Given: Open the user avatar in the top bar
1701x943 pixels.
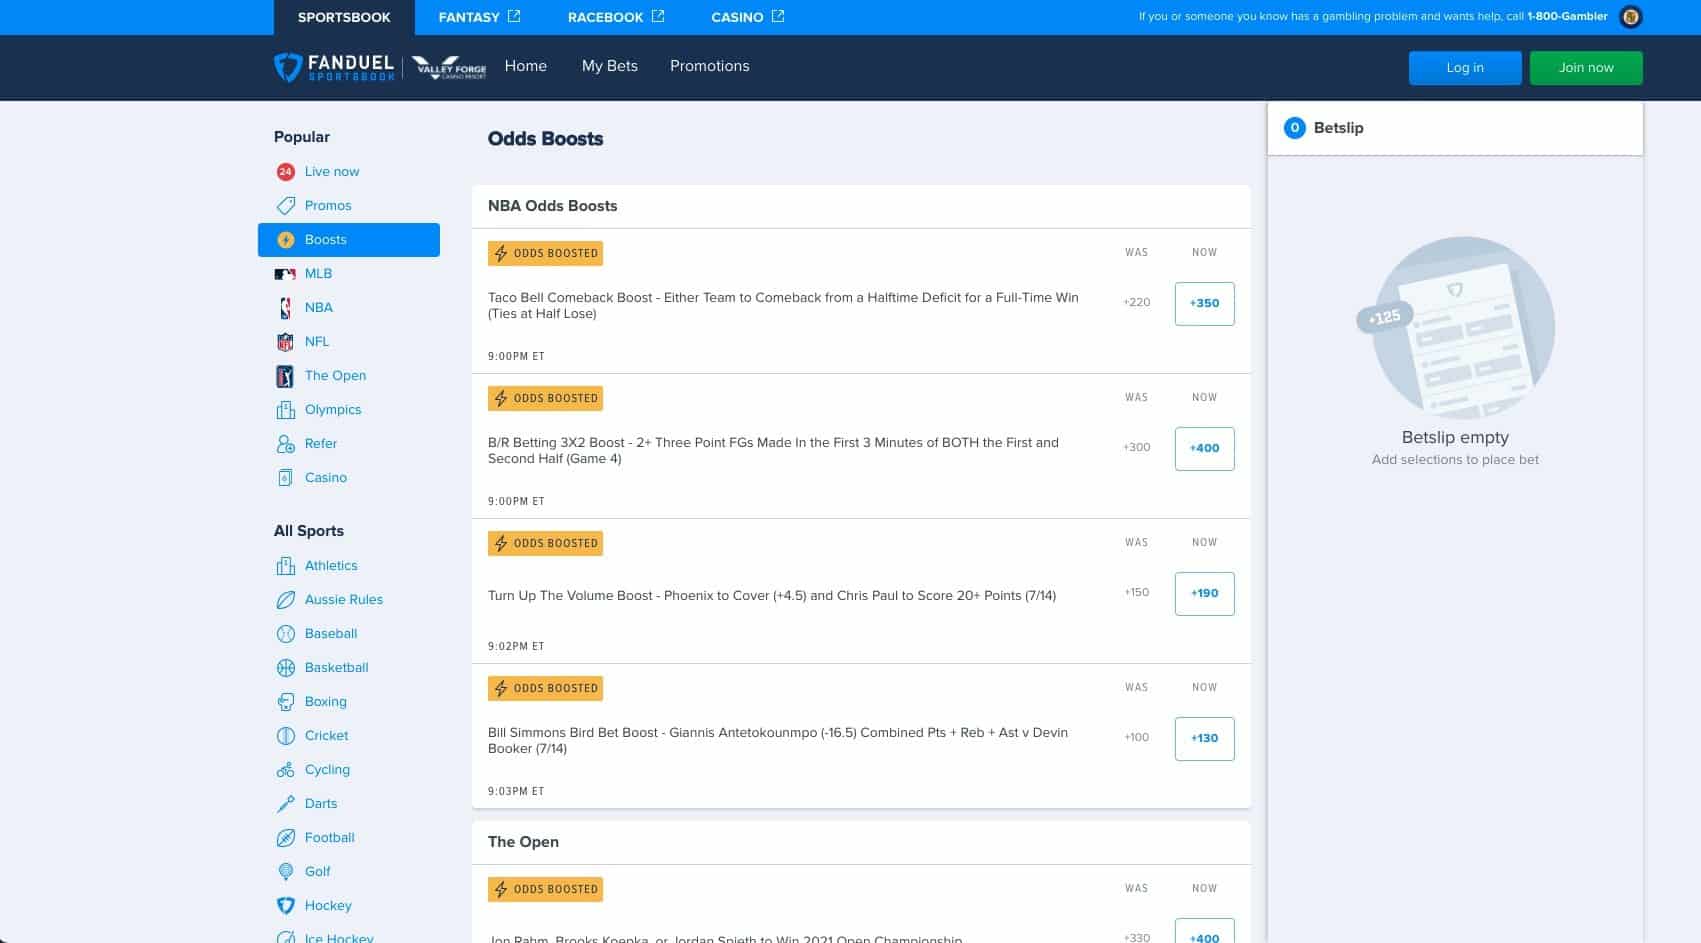Looking at the screenshot, I should tap(1630, 16).
